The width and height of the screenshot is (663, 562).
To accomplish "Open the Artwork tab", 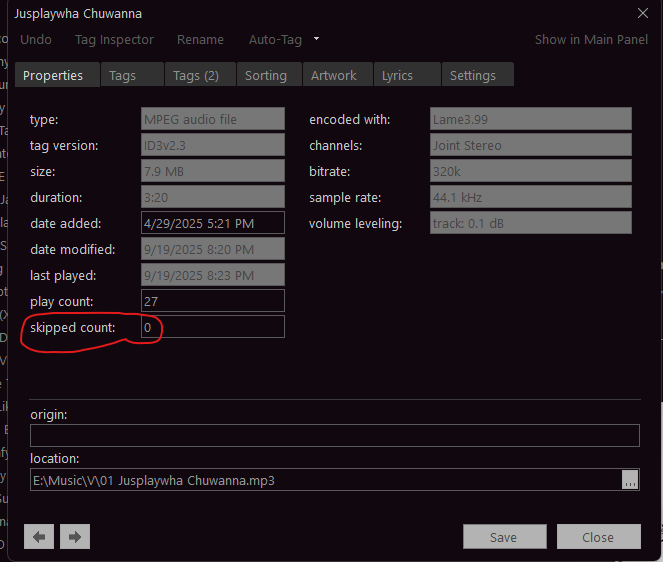I will [x=338, y=75].
